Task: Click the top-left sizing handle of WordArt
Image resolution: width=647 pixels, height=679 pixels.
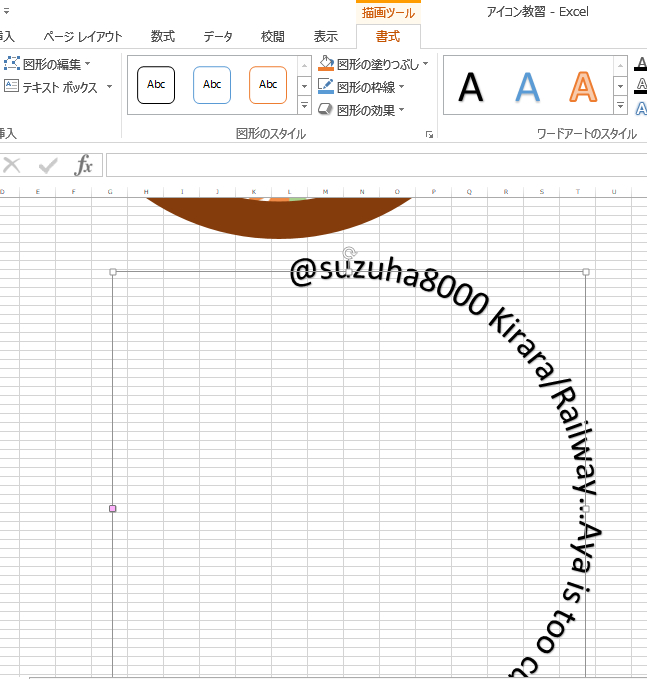Action: pyautogui.click(x=113, y=272)
